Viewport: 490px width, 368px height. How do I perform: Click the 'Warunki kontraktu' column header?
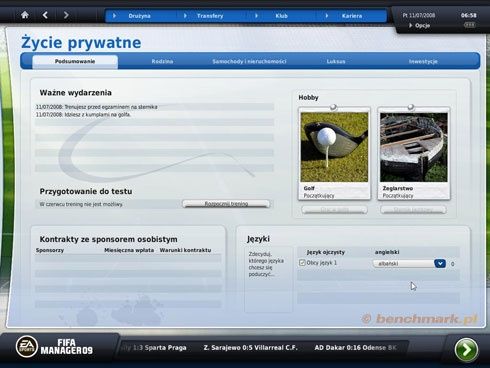click(185, 250)
